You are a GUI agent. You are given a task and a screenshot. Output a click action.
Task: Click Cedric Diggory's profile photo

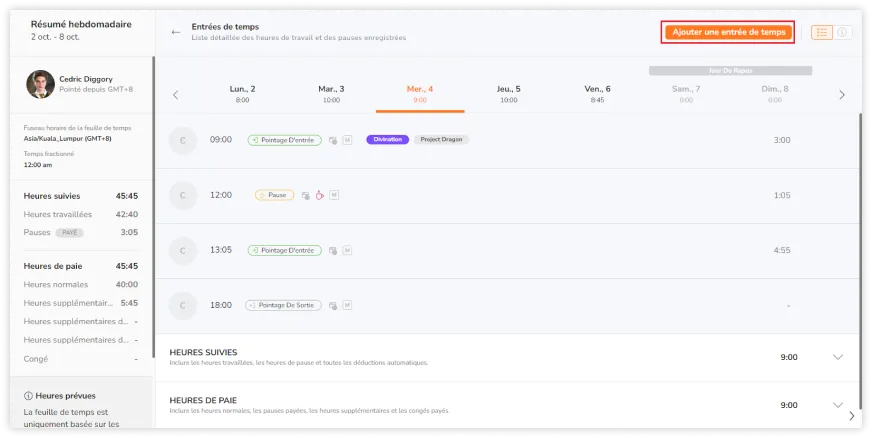(40, 84)
